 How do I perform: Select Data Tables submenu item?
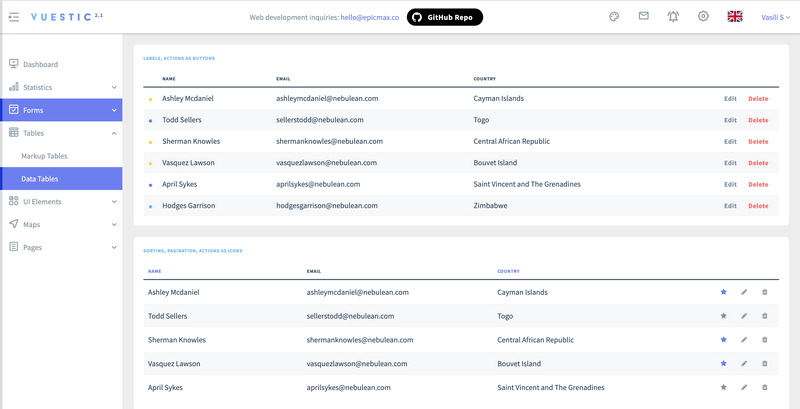[61, 178]
